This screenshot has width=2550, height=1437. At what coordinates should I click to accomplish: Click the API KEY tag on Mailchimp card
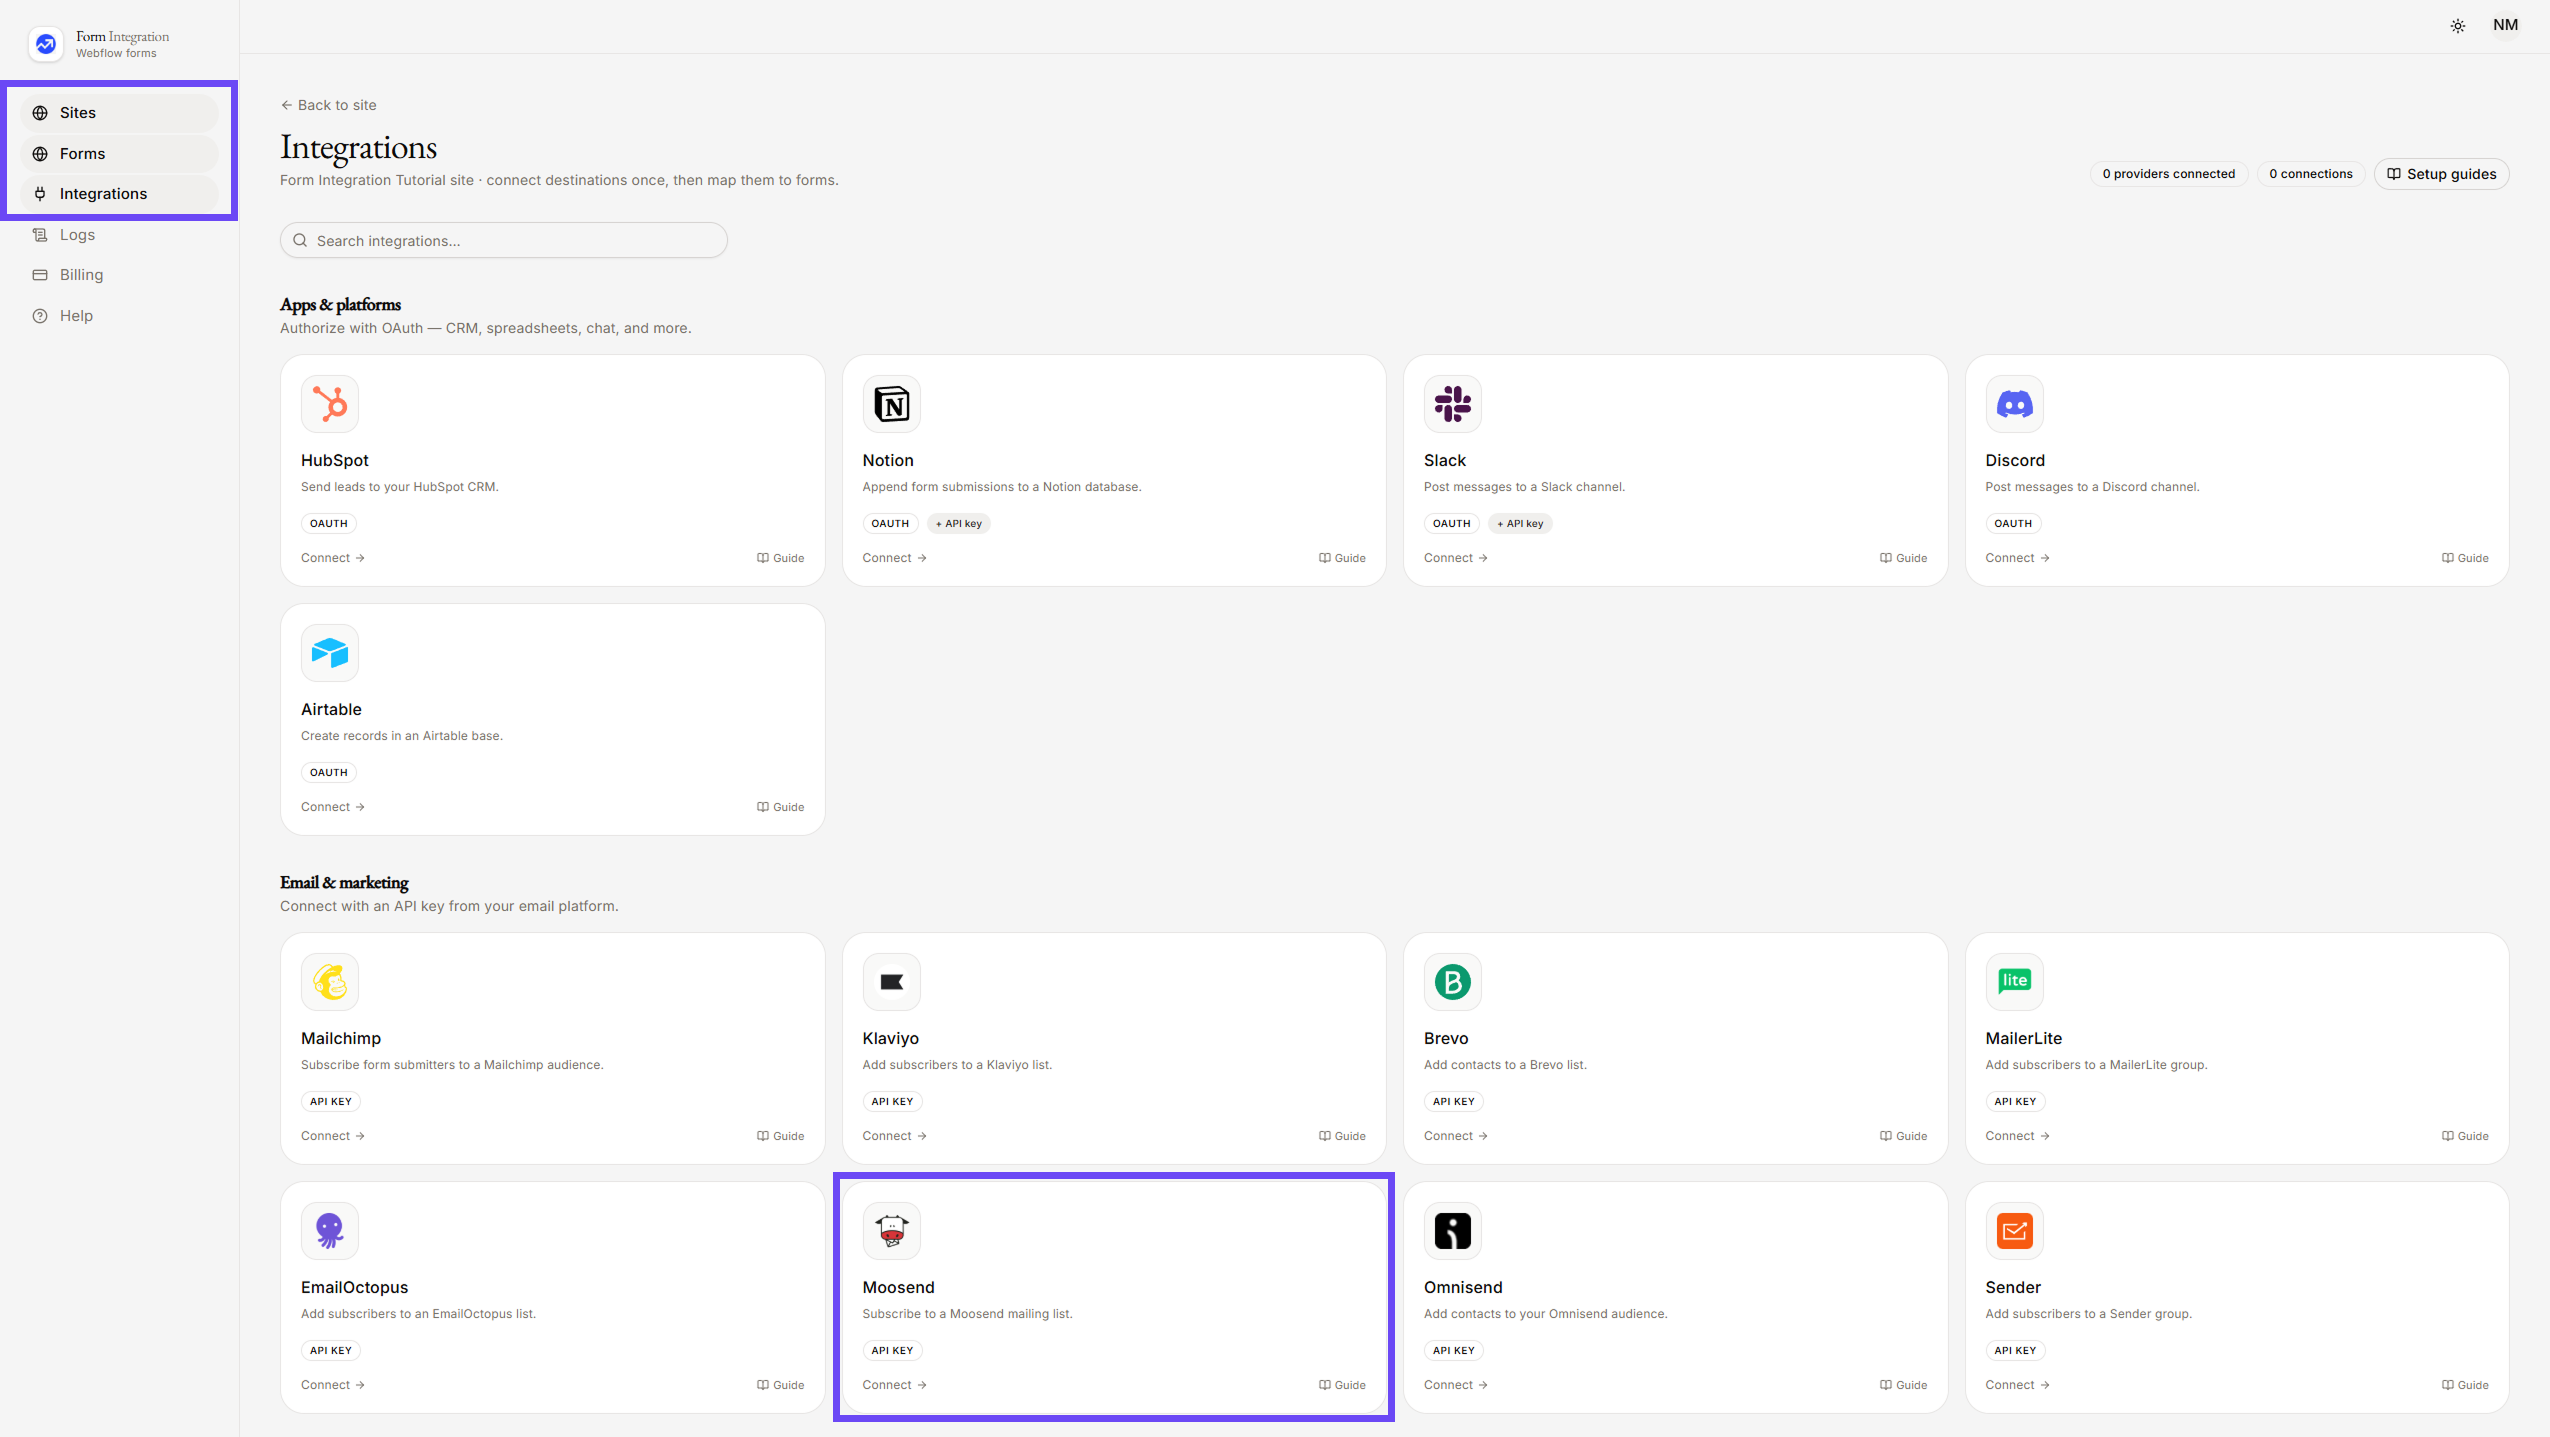330,1102
